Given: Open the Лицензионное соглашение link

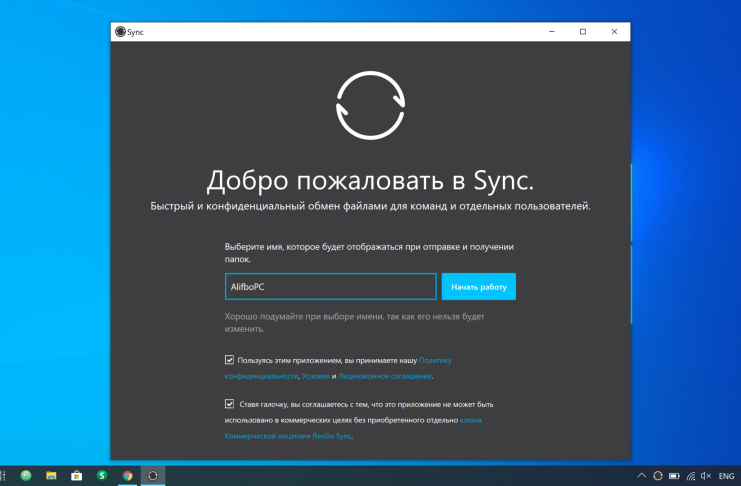Looking at the screenshot, I should tap(385, 376).
